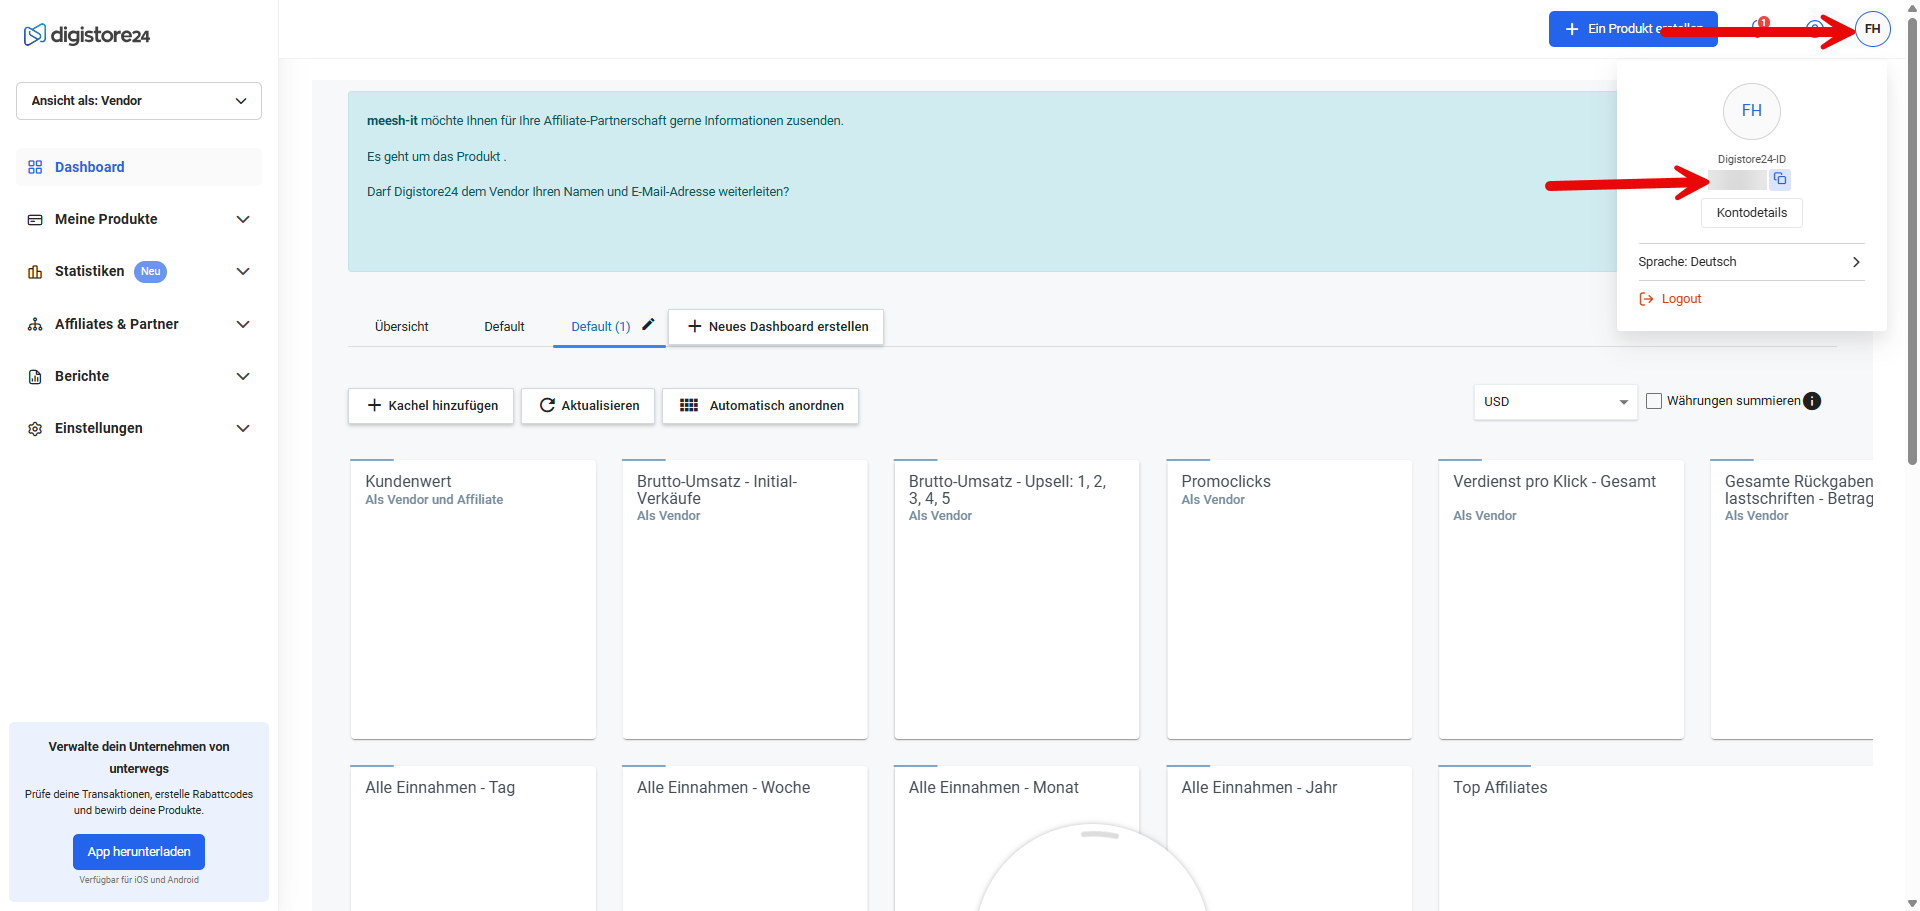This screenshot has width=1920, height=911.
Task: Open the Sprache: Deutsch language submenu
Action: point(1751,262)
